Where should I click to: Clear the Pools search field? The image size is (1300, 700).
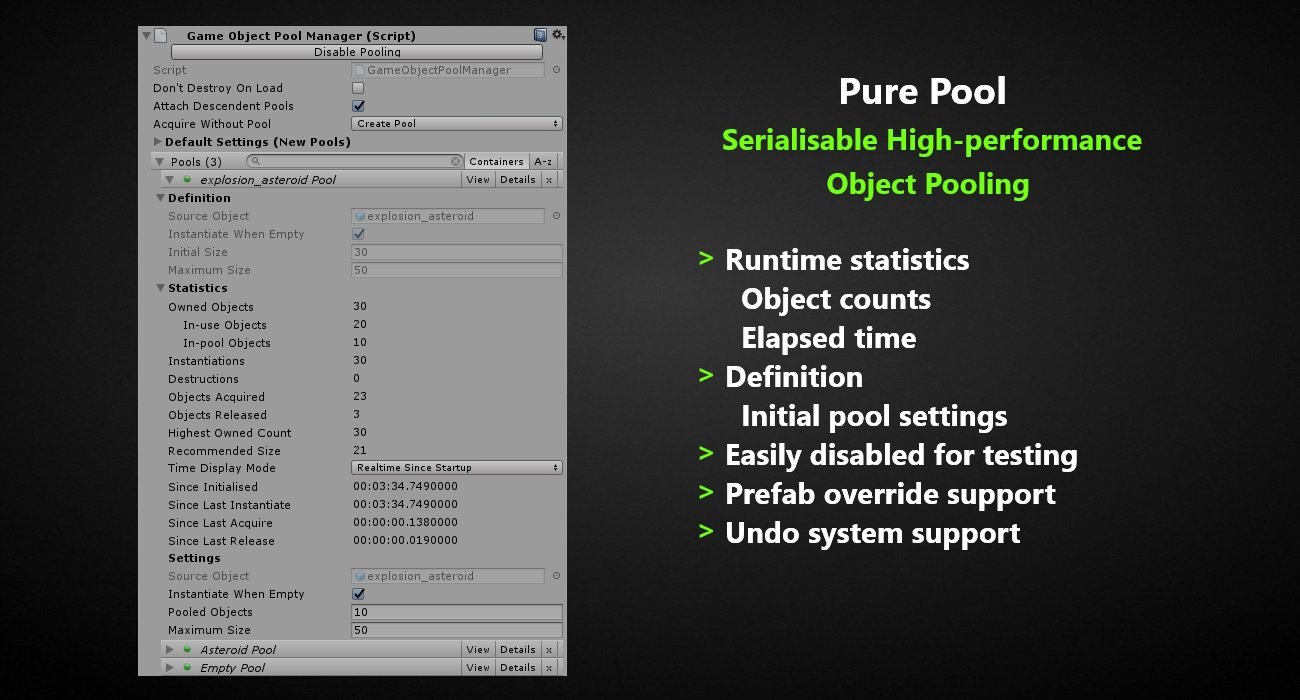click(456, 161)
